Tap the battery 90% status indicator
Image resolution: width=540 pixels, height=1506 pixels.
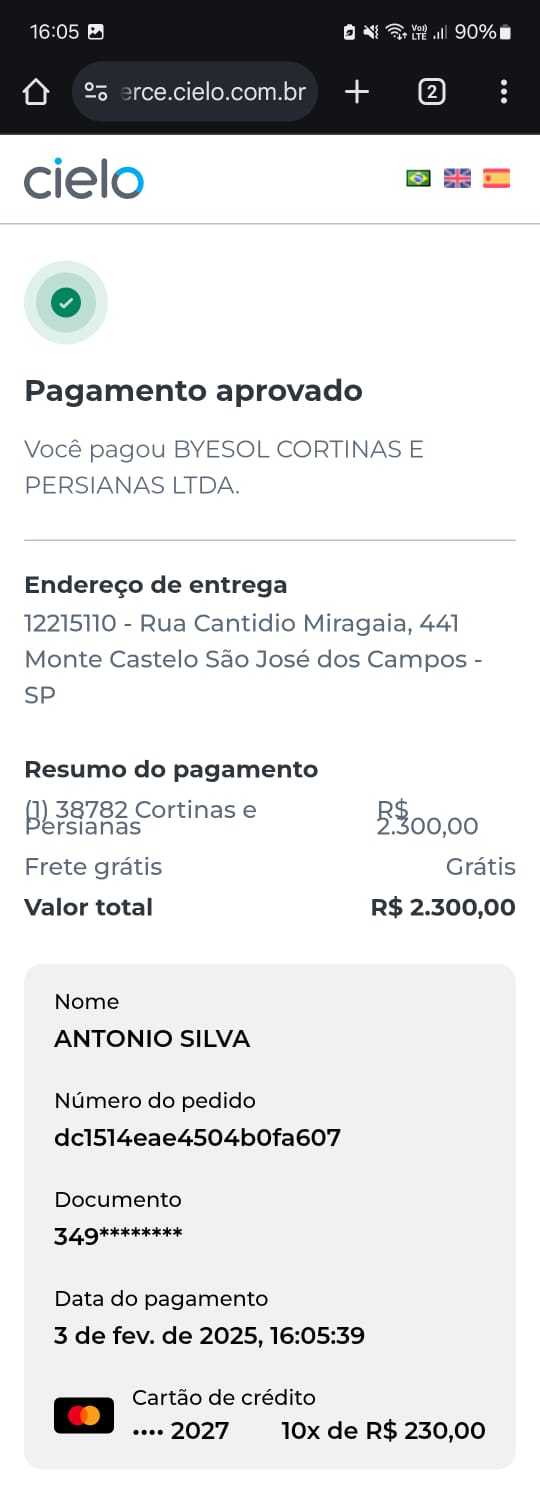tap(483, 32)
